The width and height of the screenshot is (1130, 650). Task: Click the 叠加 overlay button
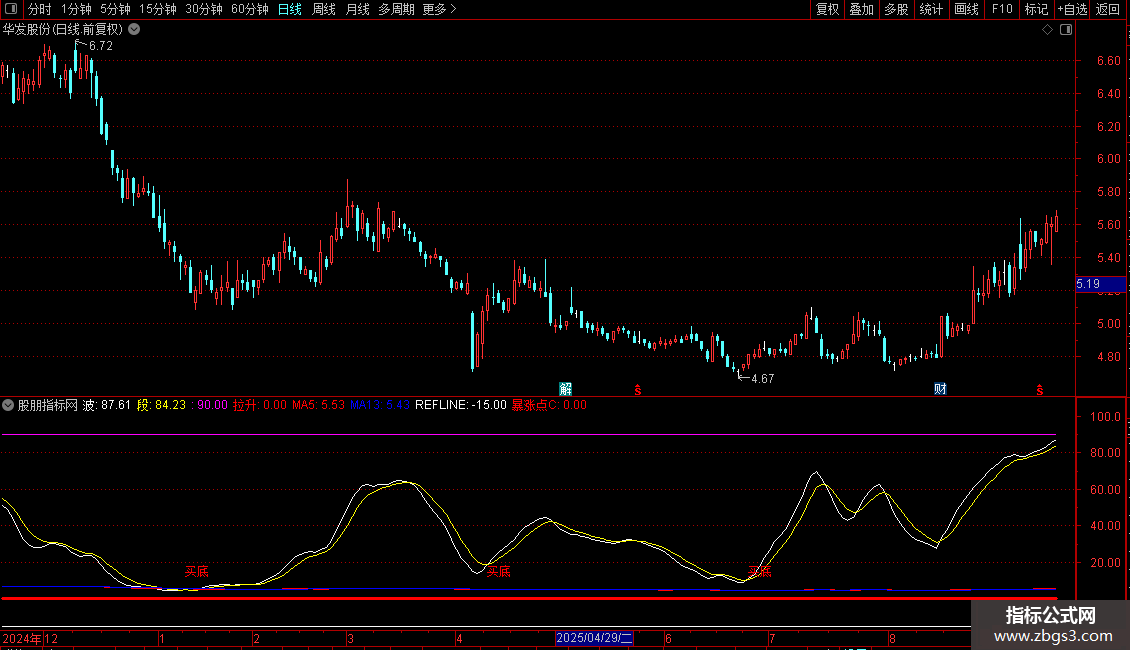point(862,9)
